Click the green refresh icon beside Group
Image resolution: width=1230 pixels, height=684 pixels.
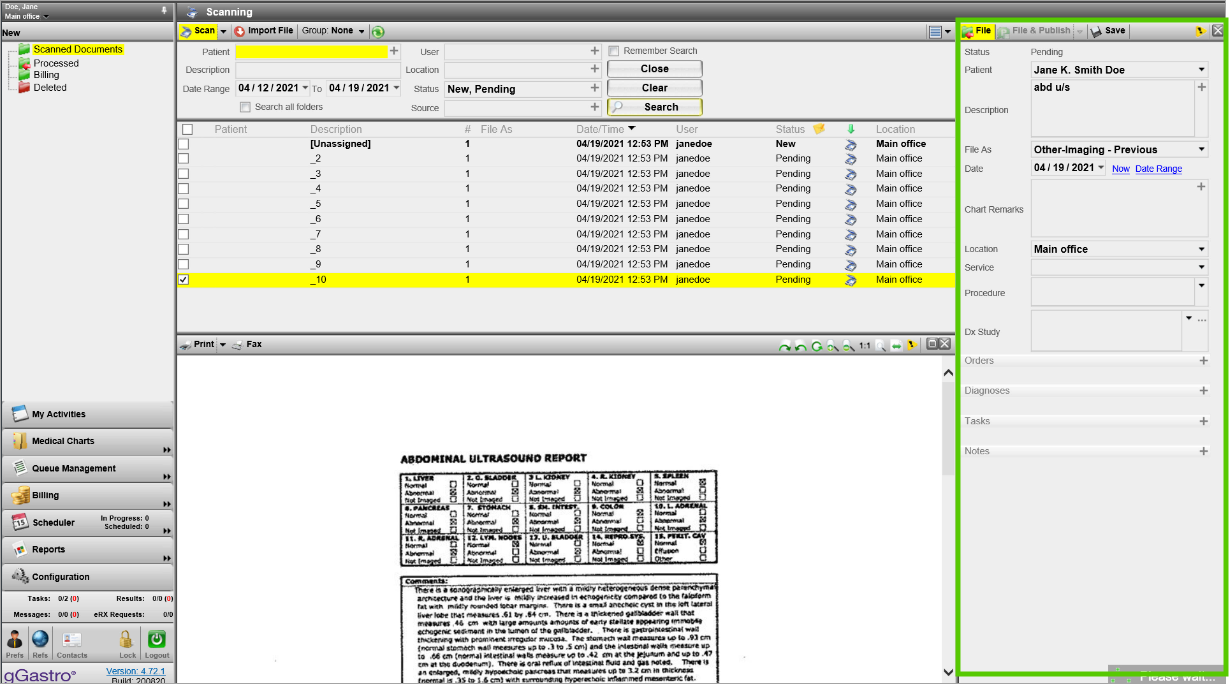tap(378, 32)
